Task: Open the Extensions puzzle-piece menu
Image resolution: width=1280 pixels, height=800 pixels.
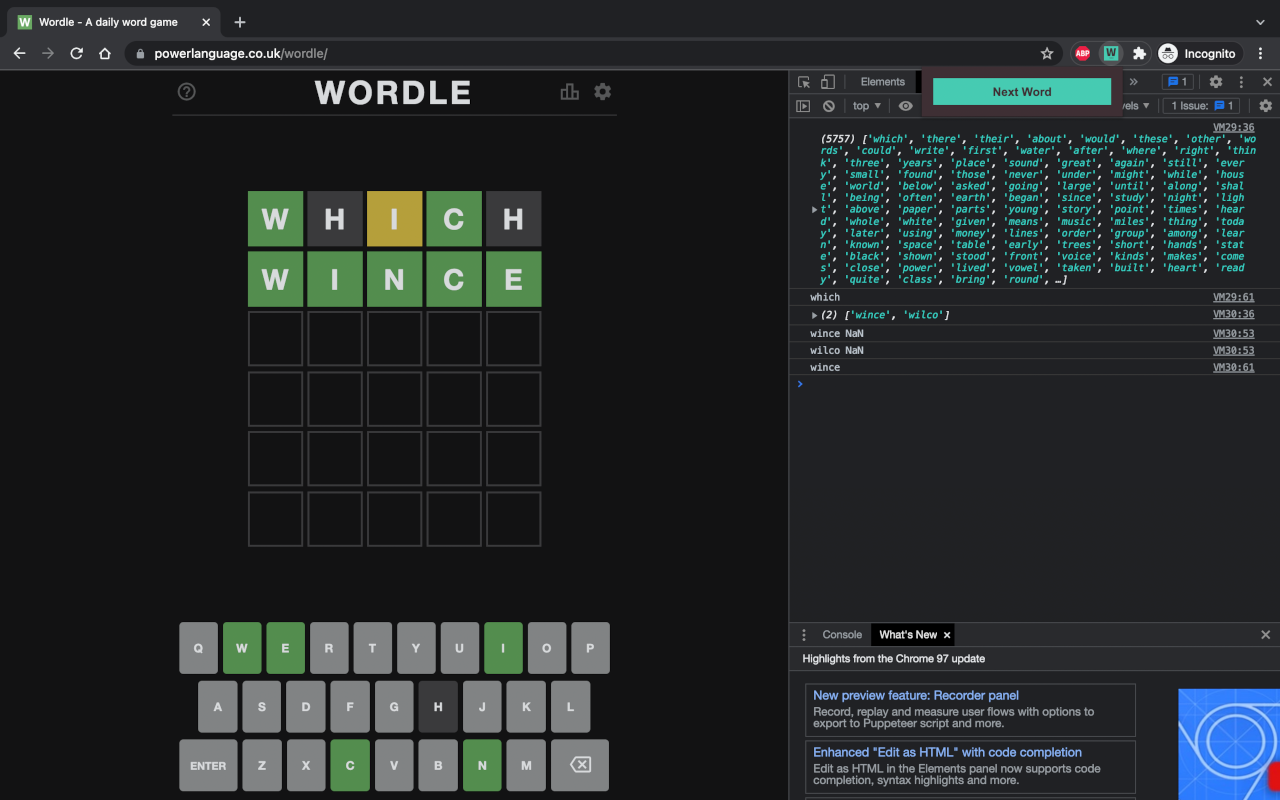Action: pyautogui.click(x=1139, y=53)
